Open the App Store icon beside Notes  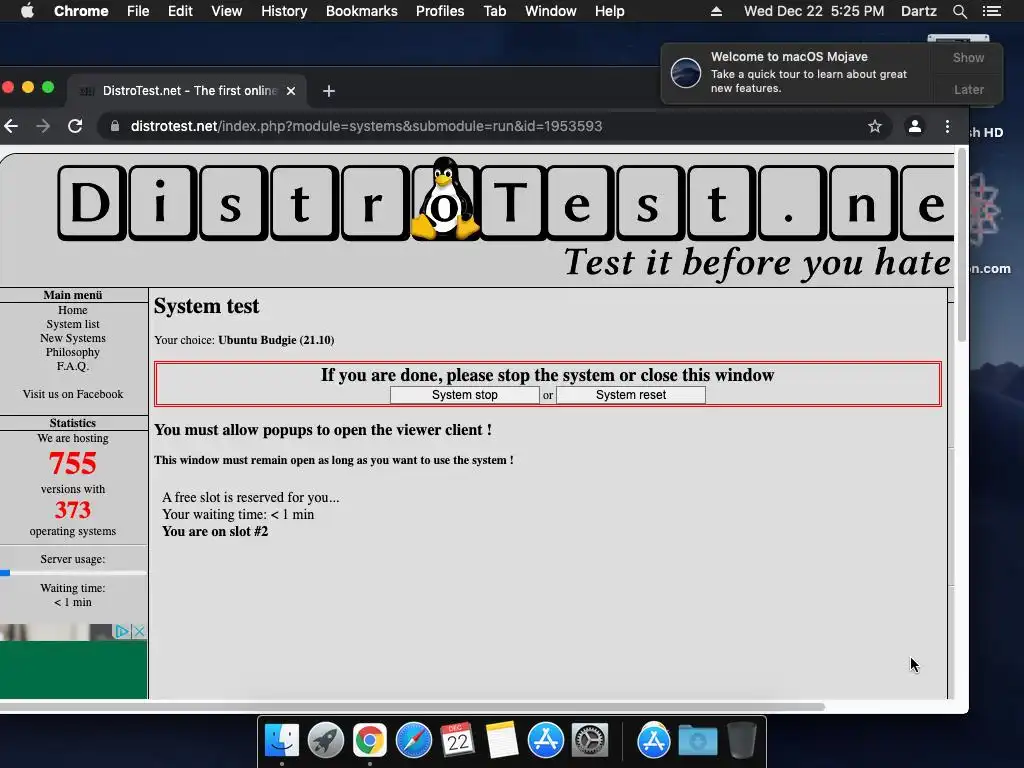coord(545,741)
